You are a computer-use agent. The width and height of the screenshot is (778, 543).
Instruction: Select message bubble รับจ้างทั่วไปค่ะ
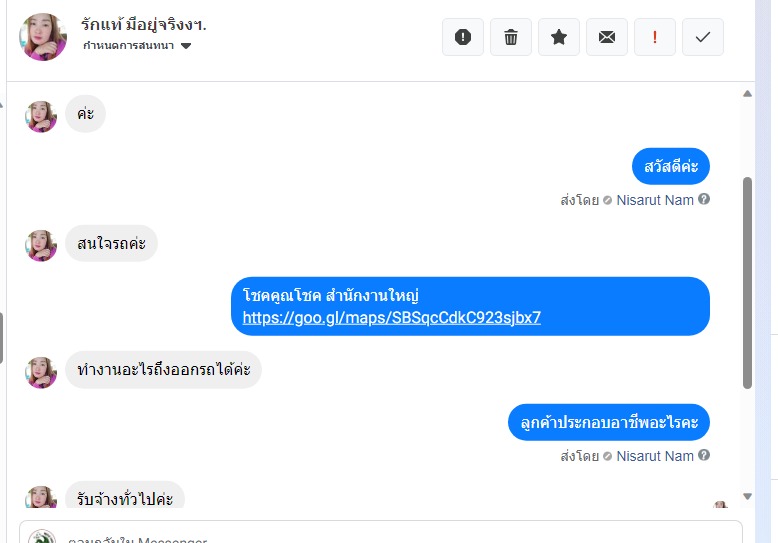point(125,496)
